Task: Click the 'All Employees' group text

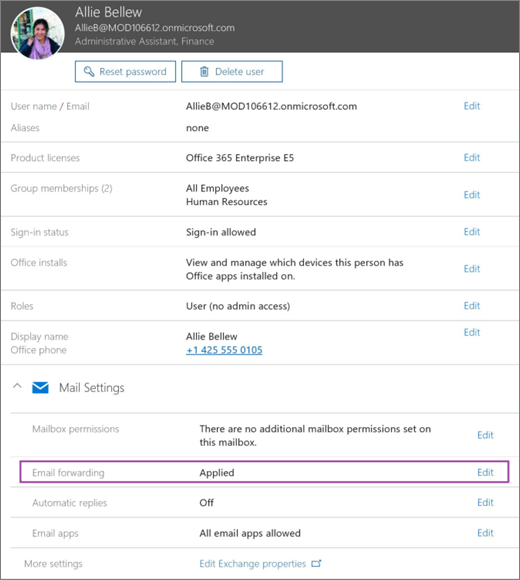Action: coord(217,188)
